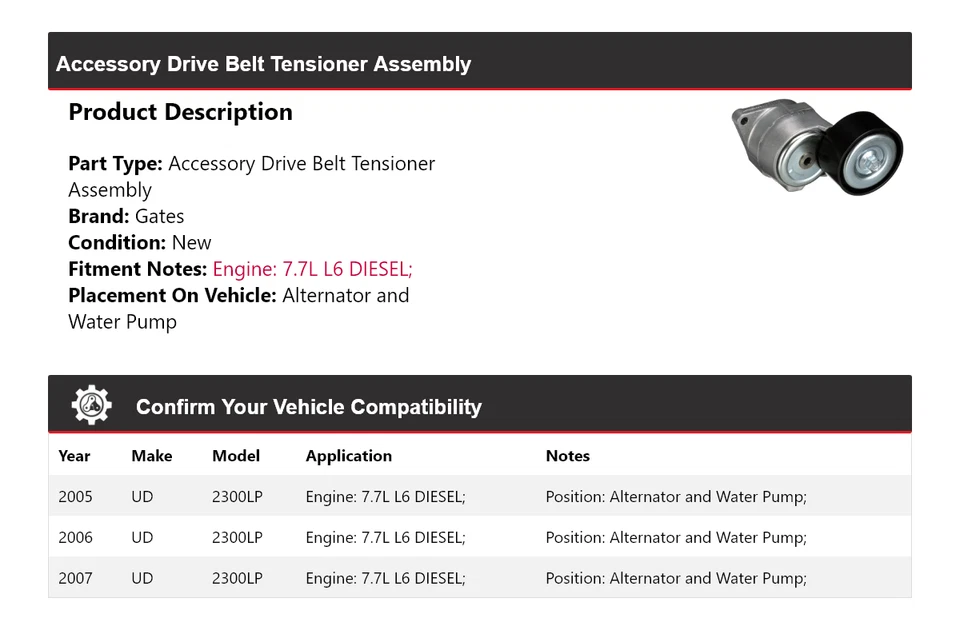The height and width of the screenshot is (630, 960).
Task: Select the 2005 year row cell
Action: pos(75,497)
